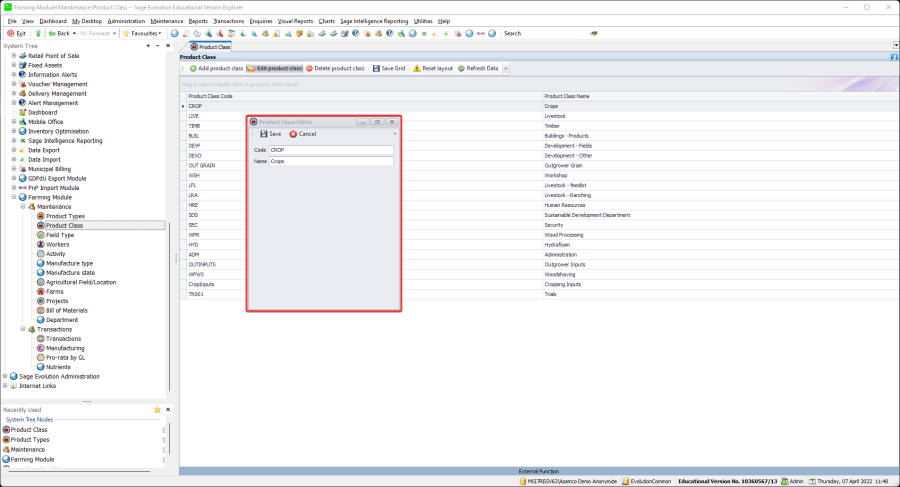Click Save in Product Class Editor
The width and height of the screenshot is (900, 487).
[x=270, y=134]
